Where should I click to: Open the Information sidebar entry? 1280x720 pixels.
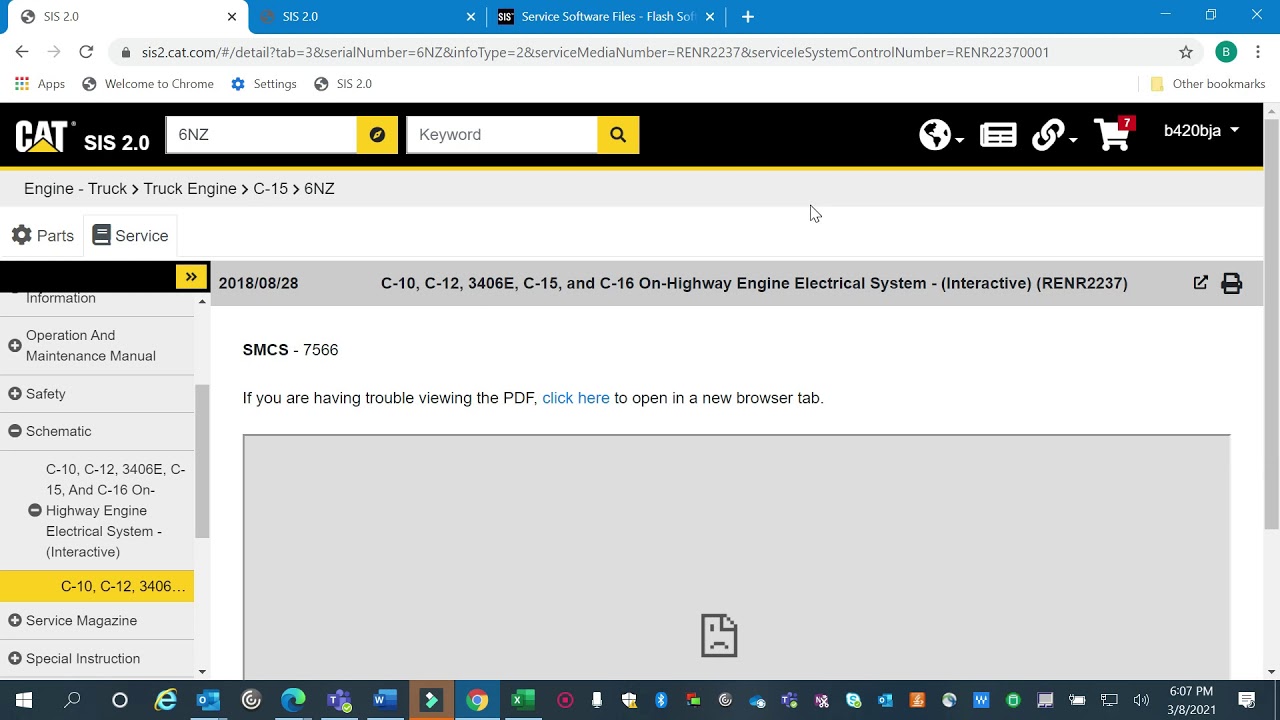point(61,298)
